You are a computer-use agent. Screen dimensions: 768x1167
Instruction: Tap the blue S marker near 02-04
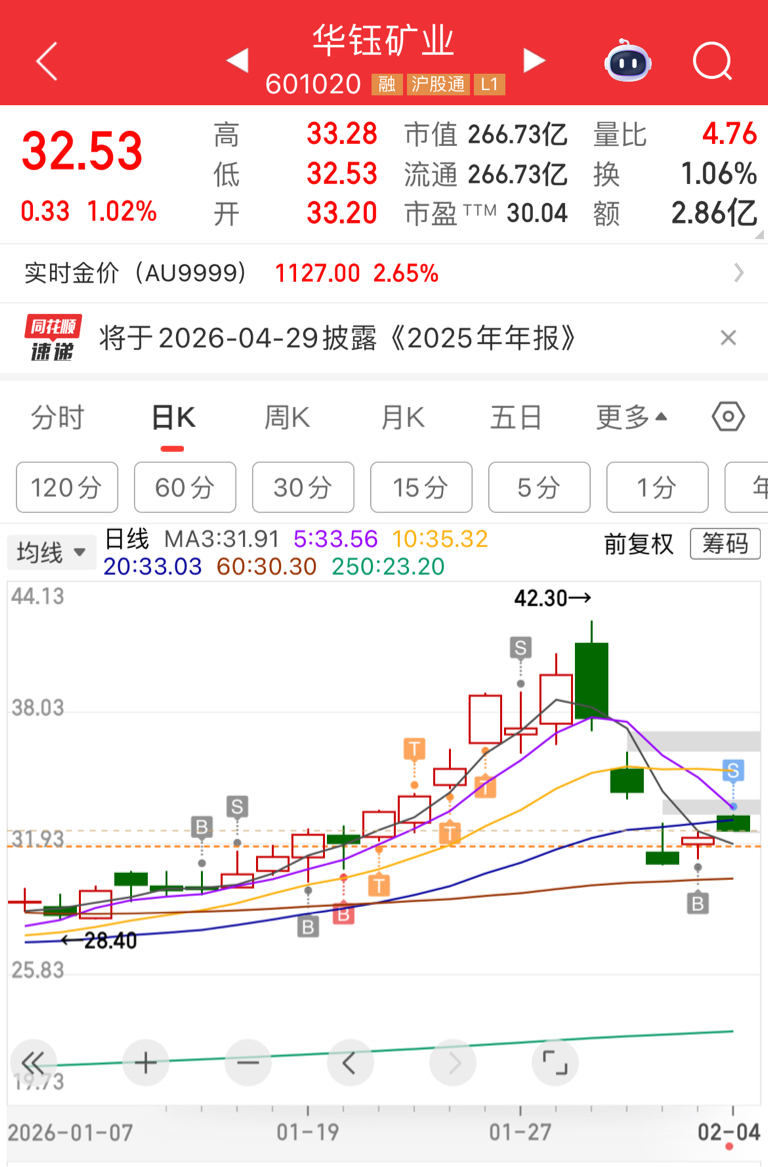coord(733,770)
